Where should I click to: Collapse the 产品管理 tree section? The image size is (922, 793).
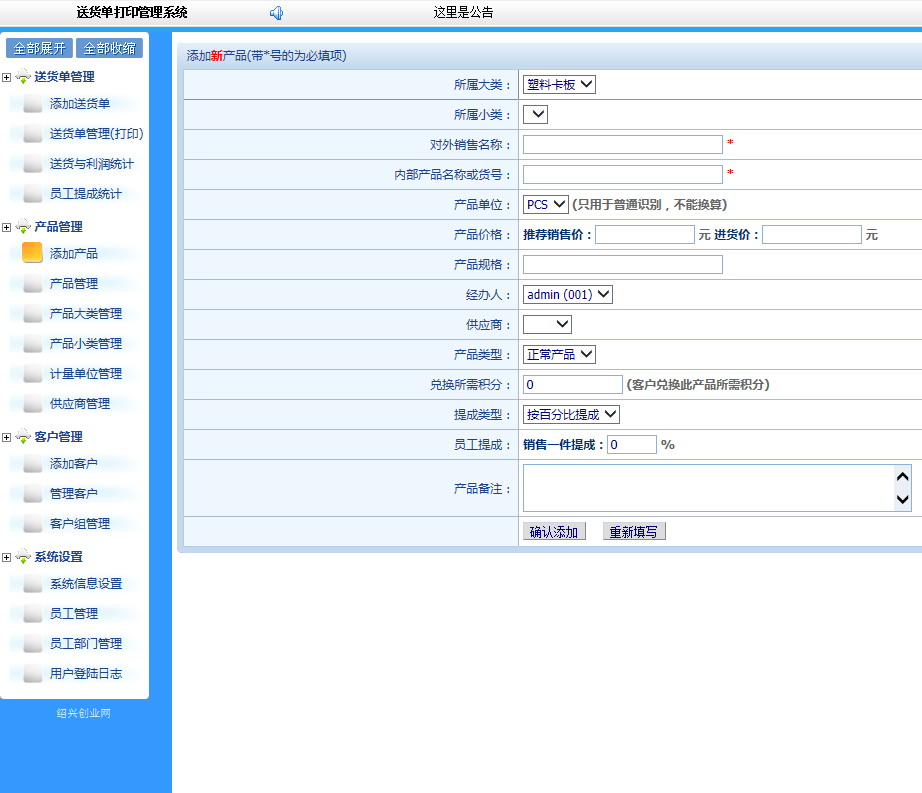click(x=6, y=227)
